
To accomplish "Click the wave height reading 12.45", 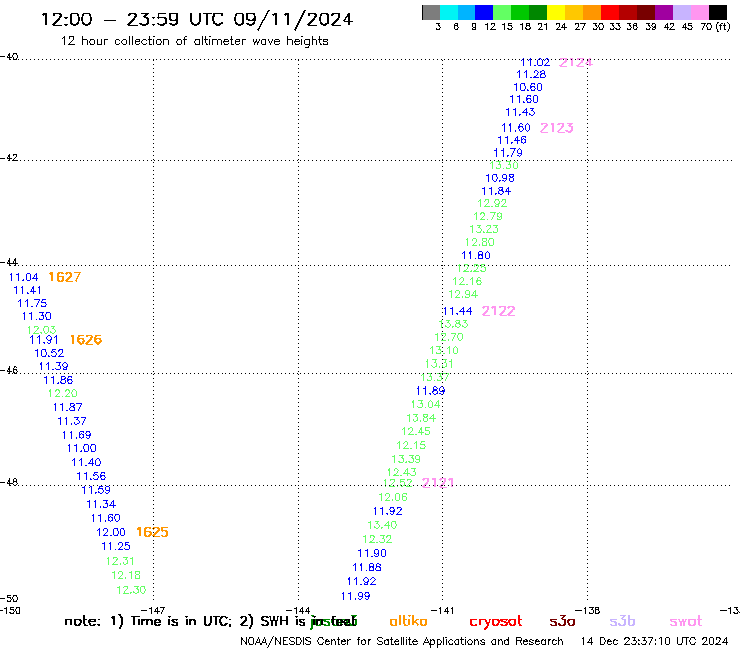I will [416, 431].
